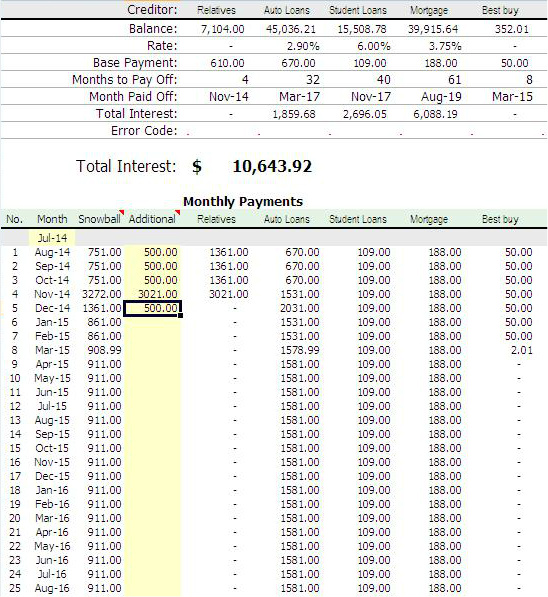Select the Relatives balance 7,104.00 cell
Viewport: 548px width, 597px height.
click(222, 29)
